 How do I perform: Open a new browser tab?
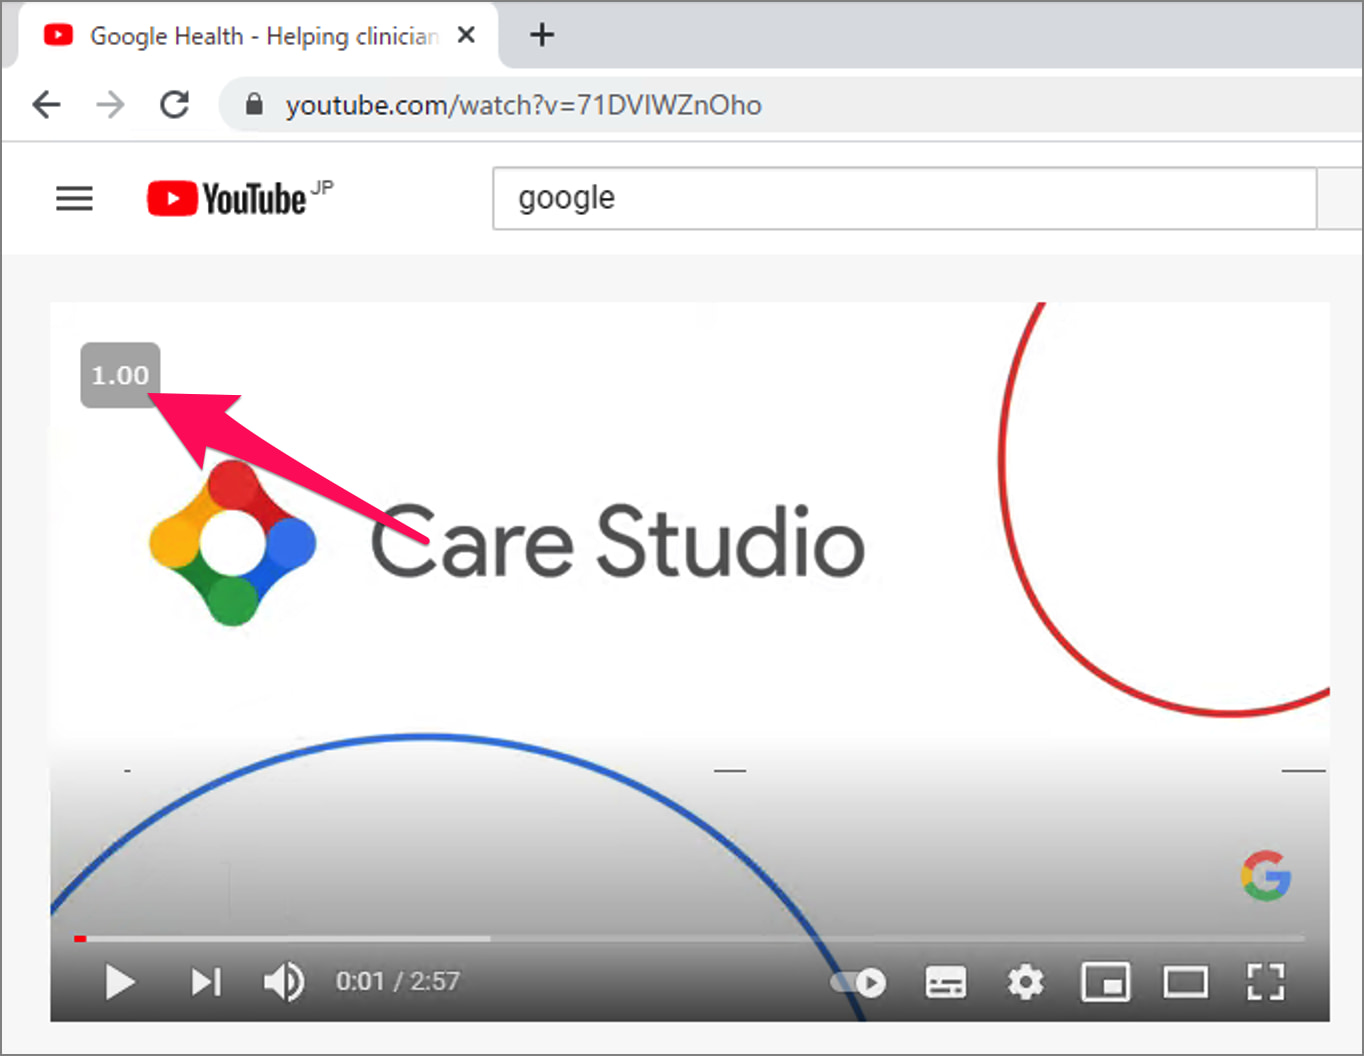click(542, 35)
